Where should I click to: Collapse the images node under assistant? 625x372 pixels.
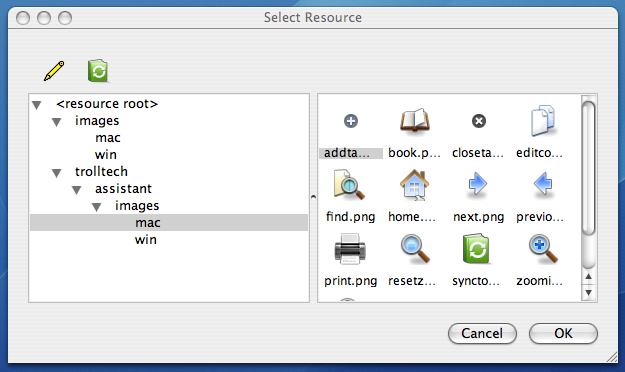tap(96, 207)
